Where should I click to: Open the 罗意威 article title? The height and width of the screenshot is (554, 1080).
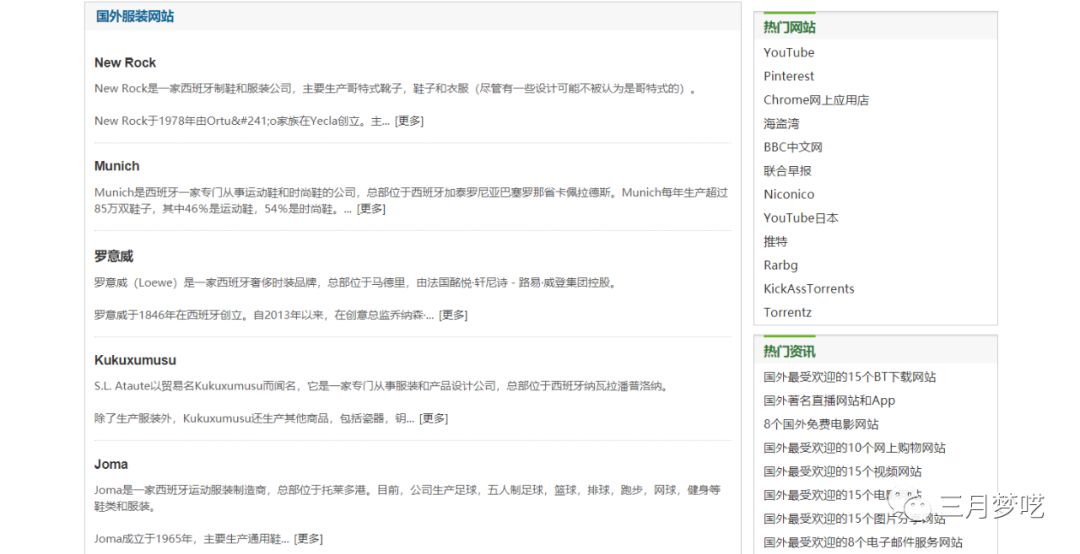[114, 256]
